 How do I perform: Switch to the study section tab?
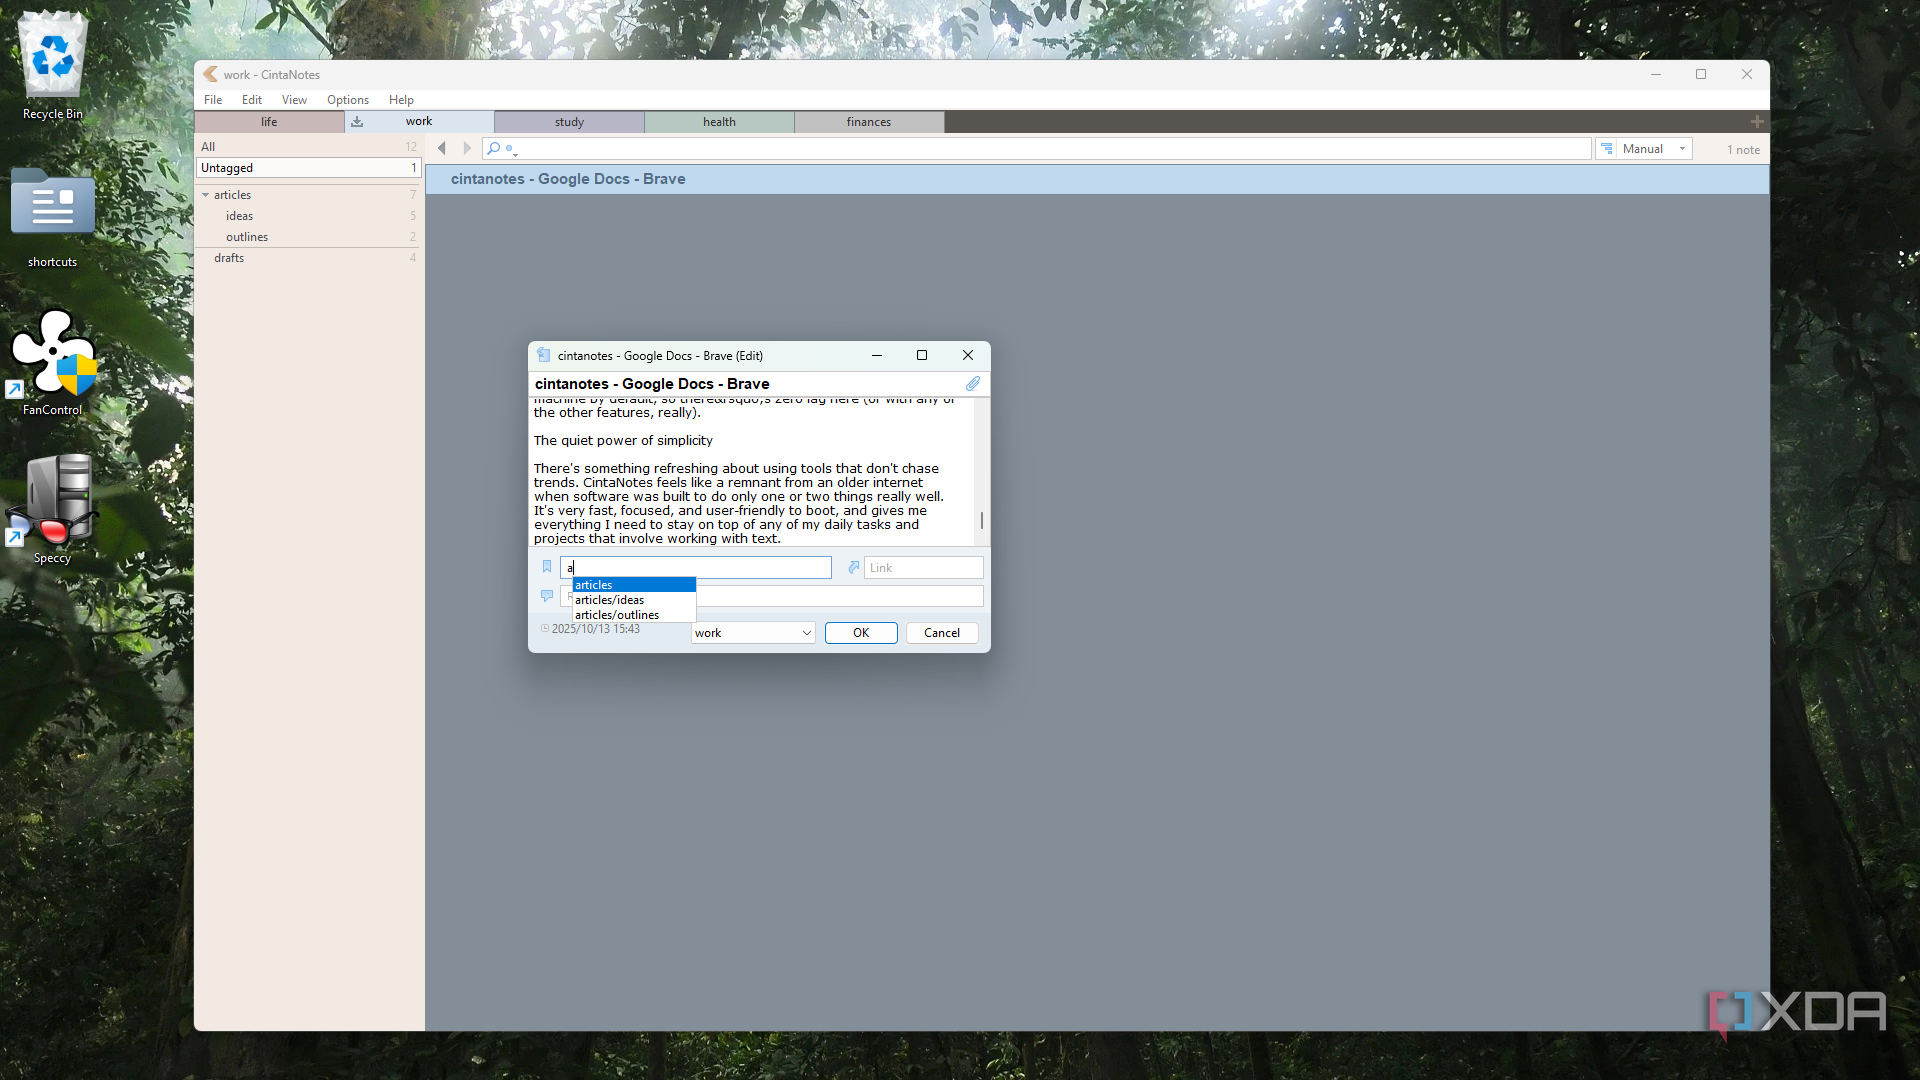click(569, 122)
